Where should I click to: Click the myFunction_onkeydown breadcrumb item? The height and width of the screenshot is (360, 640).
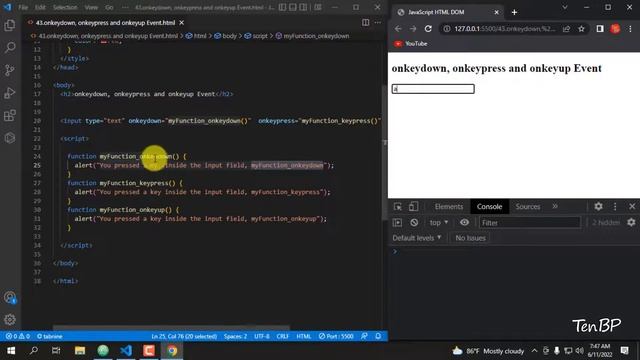313,36
